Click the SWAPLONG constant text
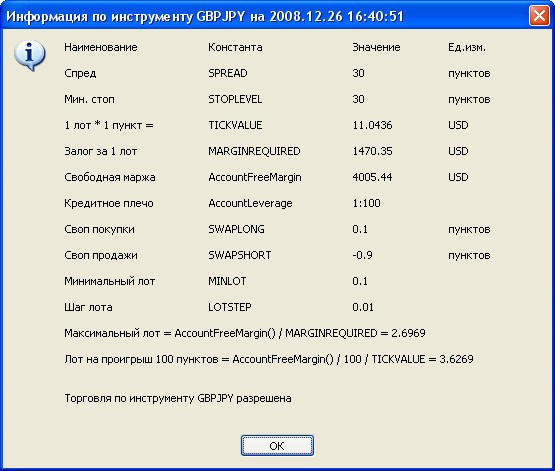This screenshot has height=471, width=555. tap(236, 229)
